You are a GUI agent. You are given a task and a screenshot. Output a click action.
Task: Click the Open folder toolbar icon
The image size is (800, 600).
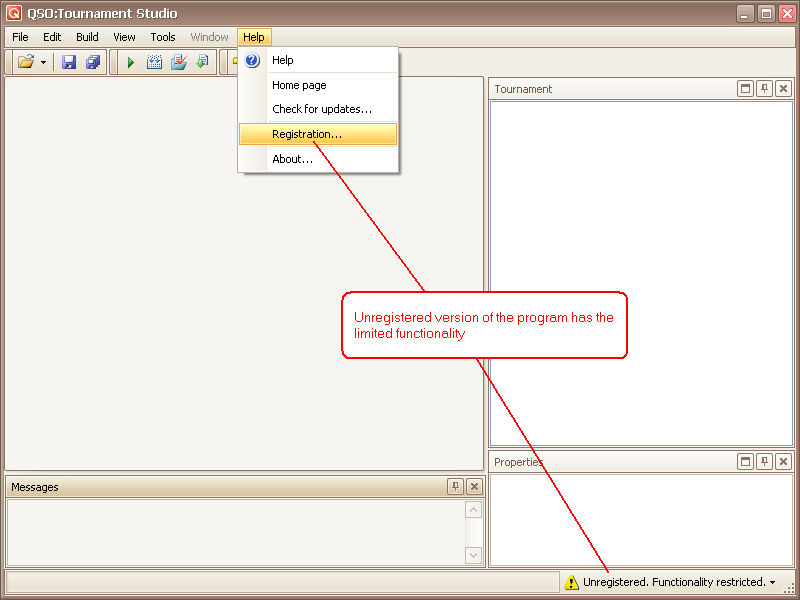point(26,62)
